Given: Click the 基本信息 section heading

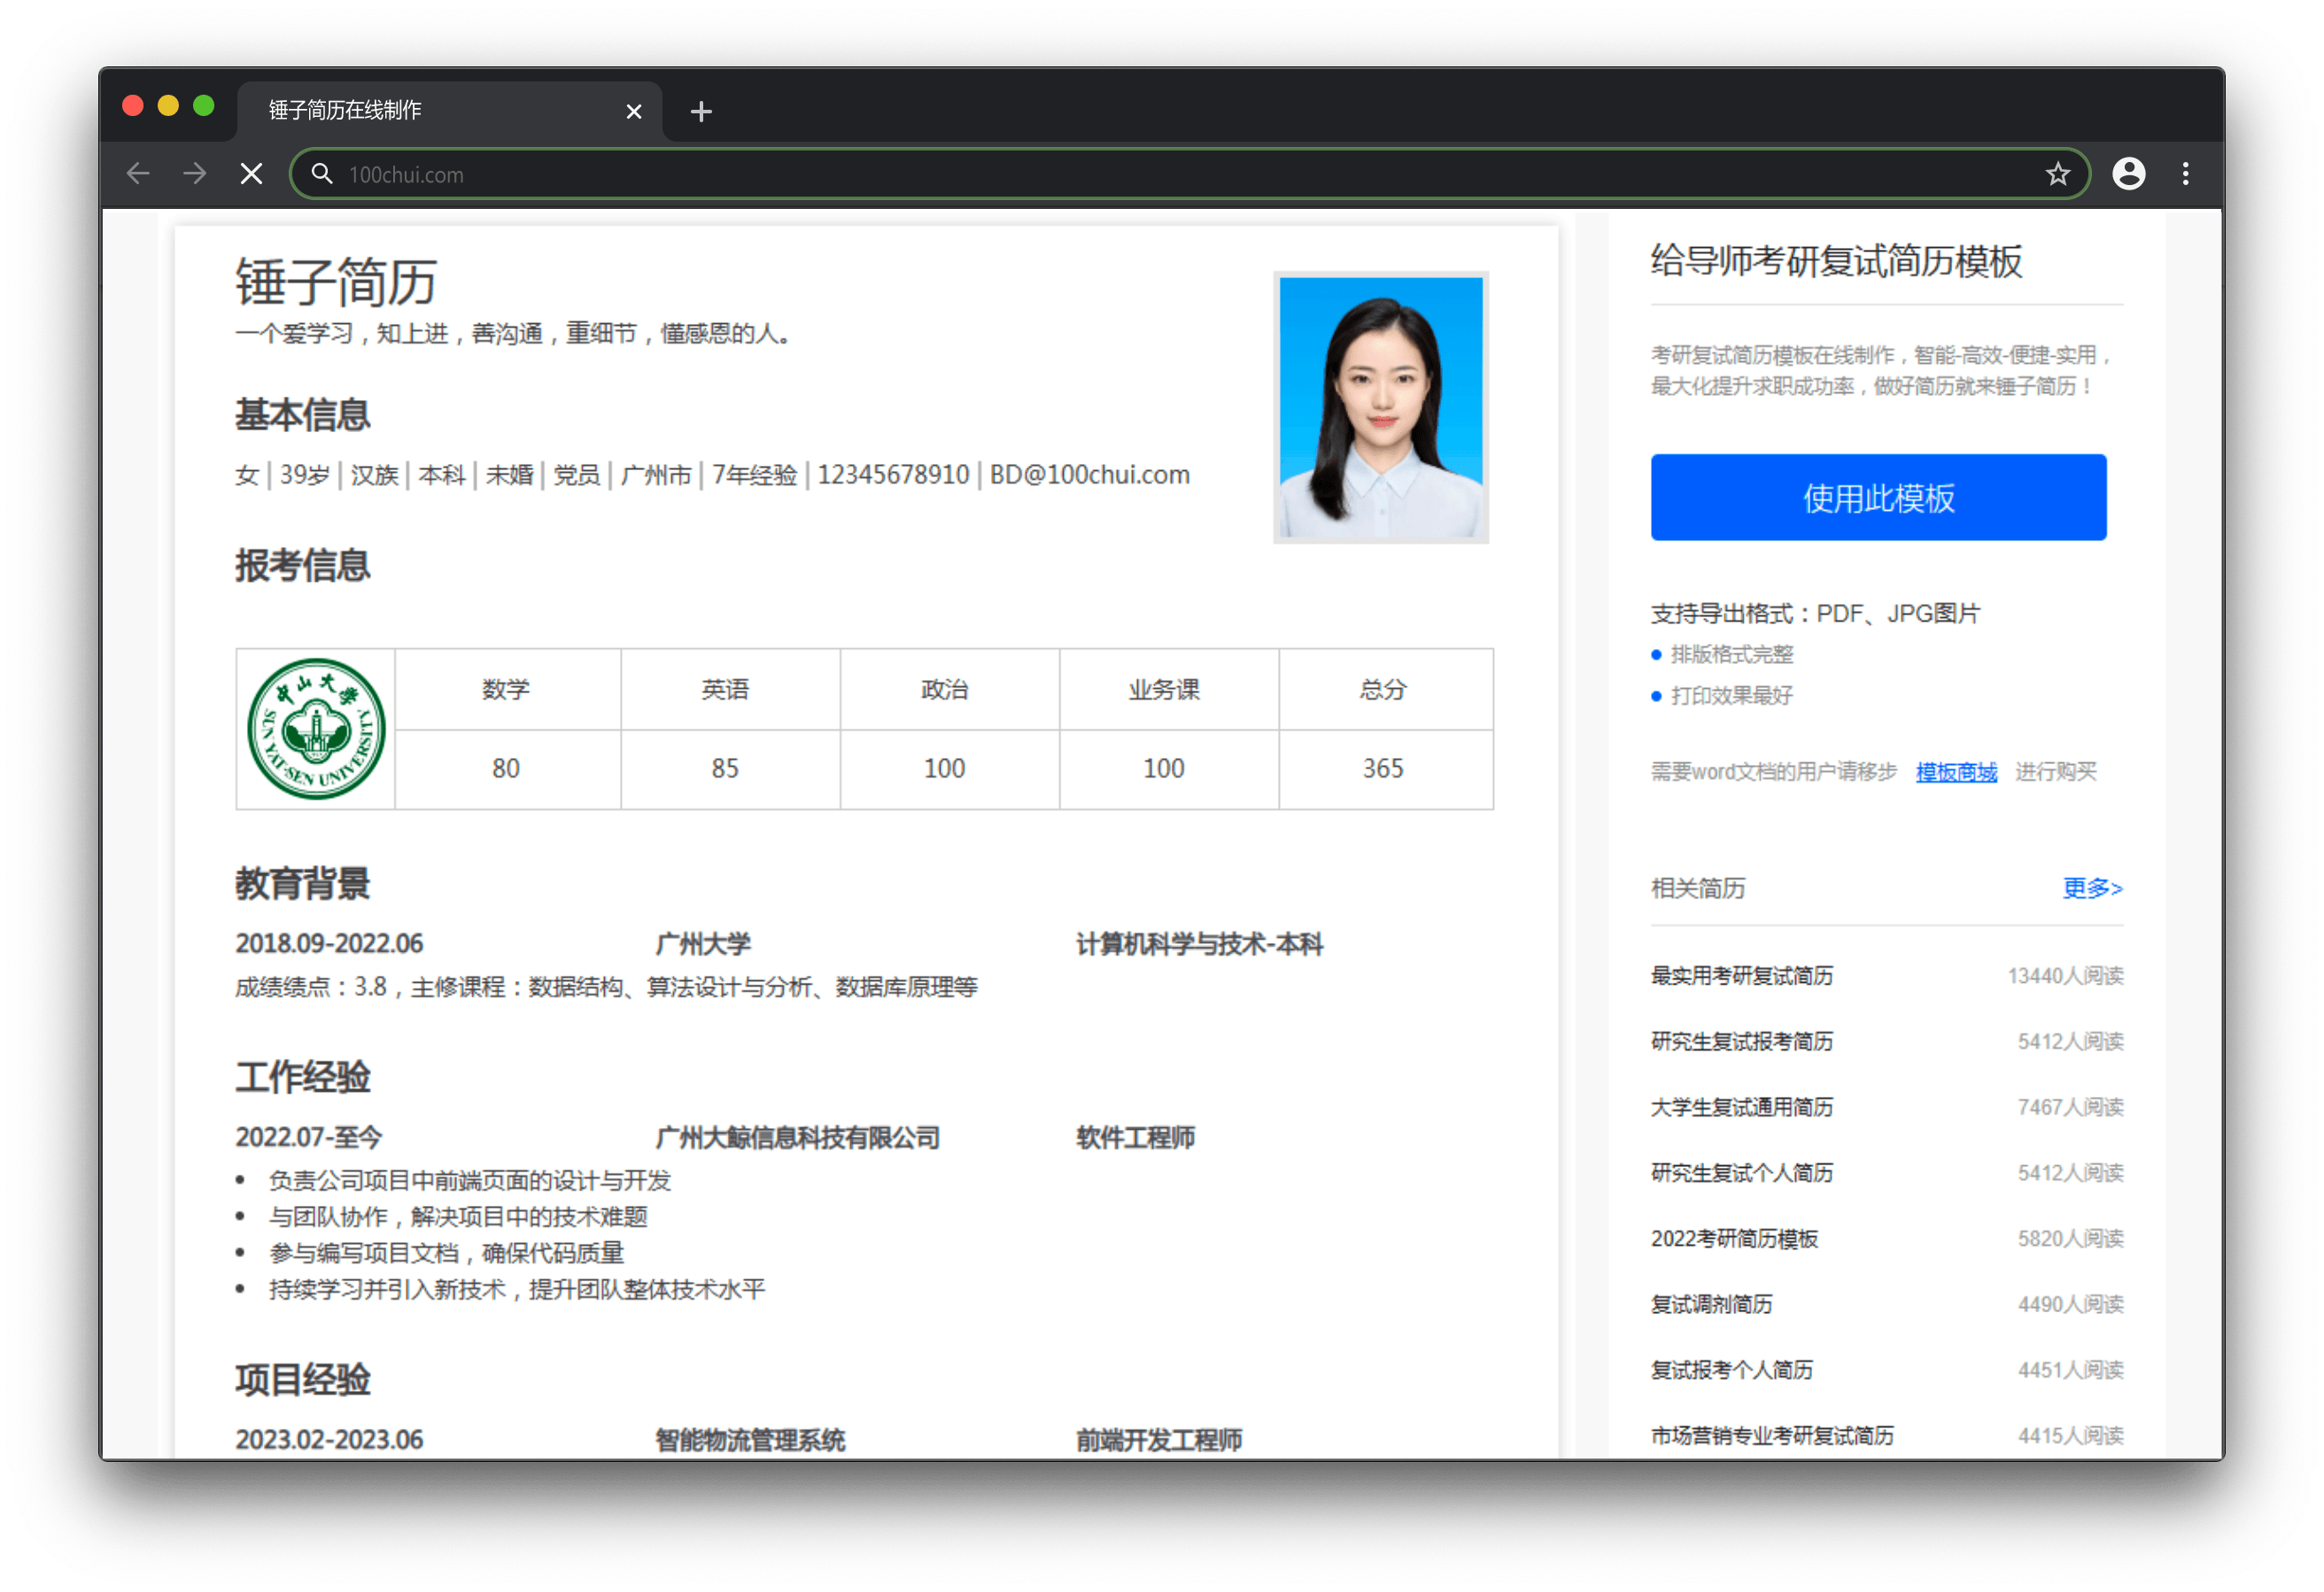Looking at the screenshot, I should 302,415.
